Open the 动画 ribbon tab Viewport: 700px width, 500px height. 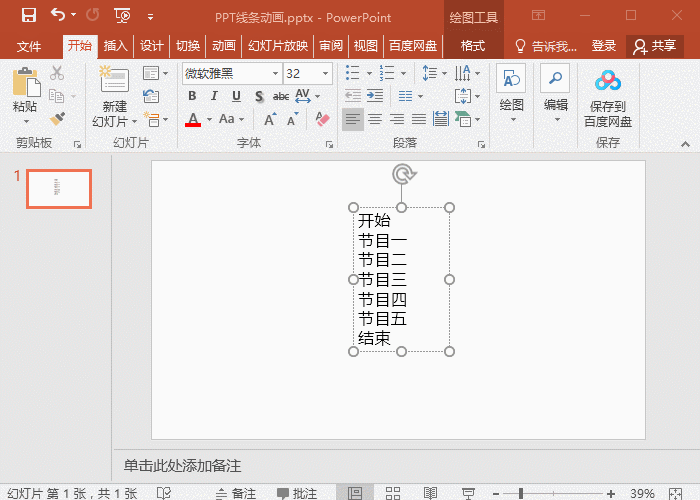(224, 46)
